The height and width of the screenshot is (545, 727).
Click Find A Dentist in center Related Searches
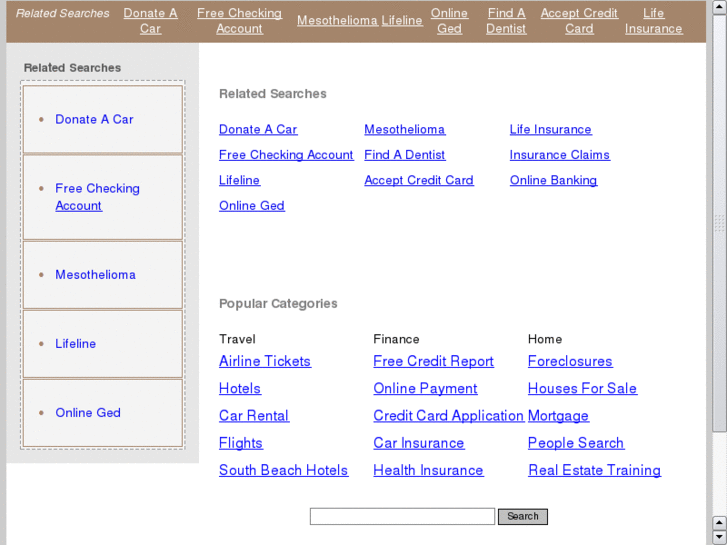(x=405, y=155)
